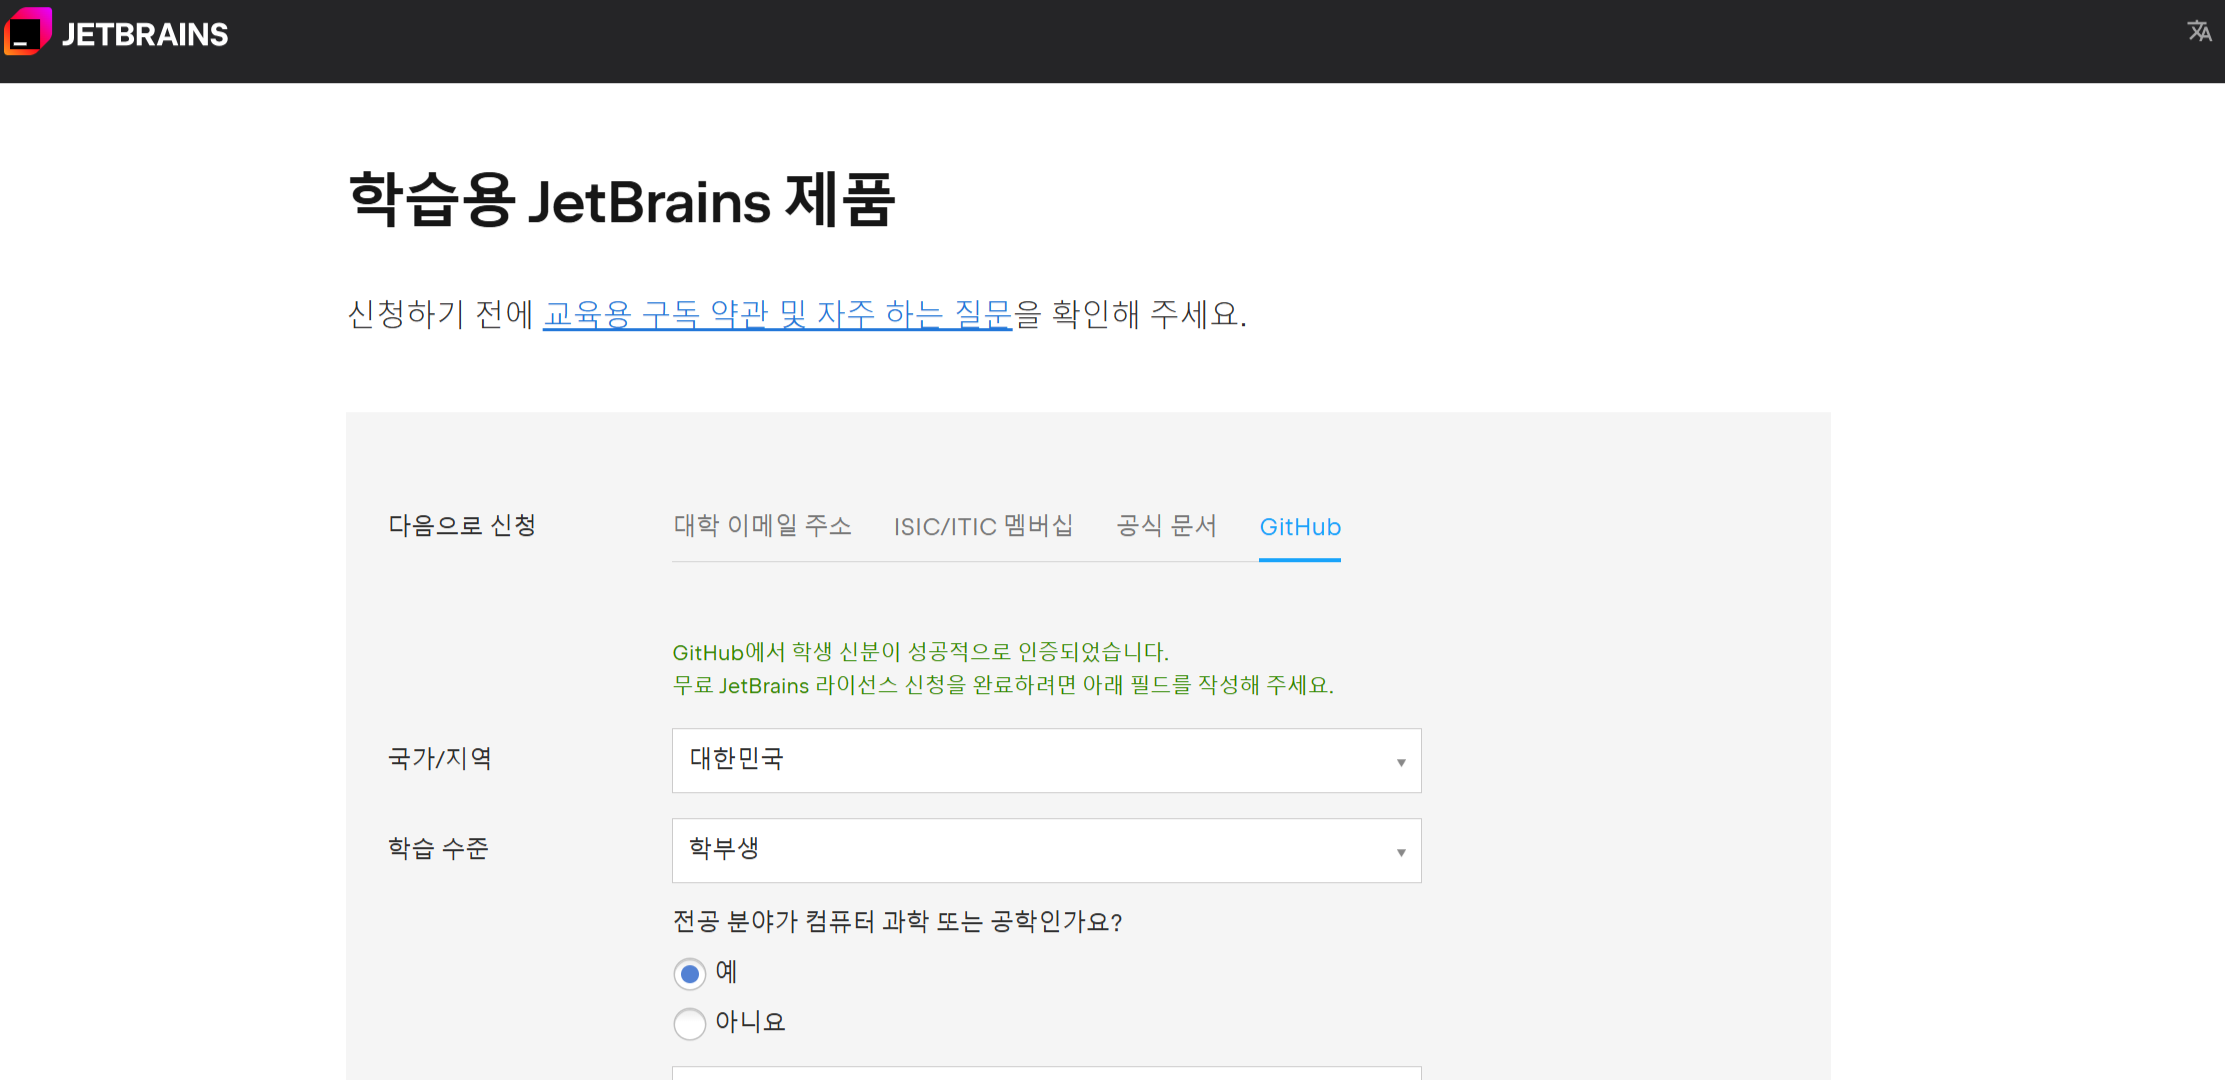Screen dimensions: 2225x1080
Task: Click the arrow on the 대한민국 dropdown
Action: coord(1401,762)
